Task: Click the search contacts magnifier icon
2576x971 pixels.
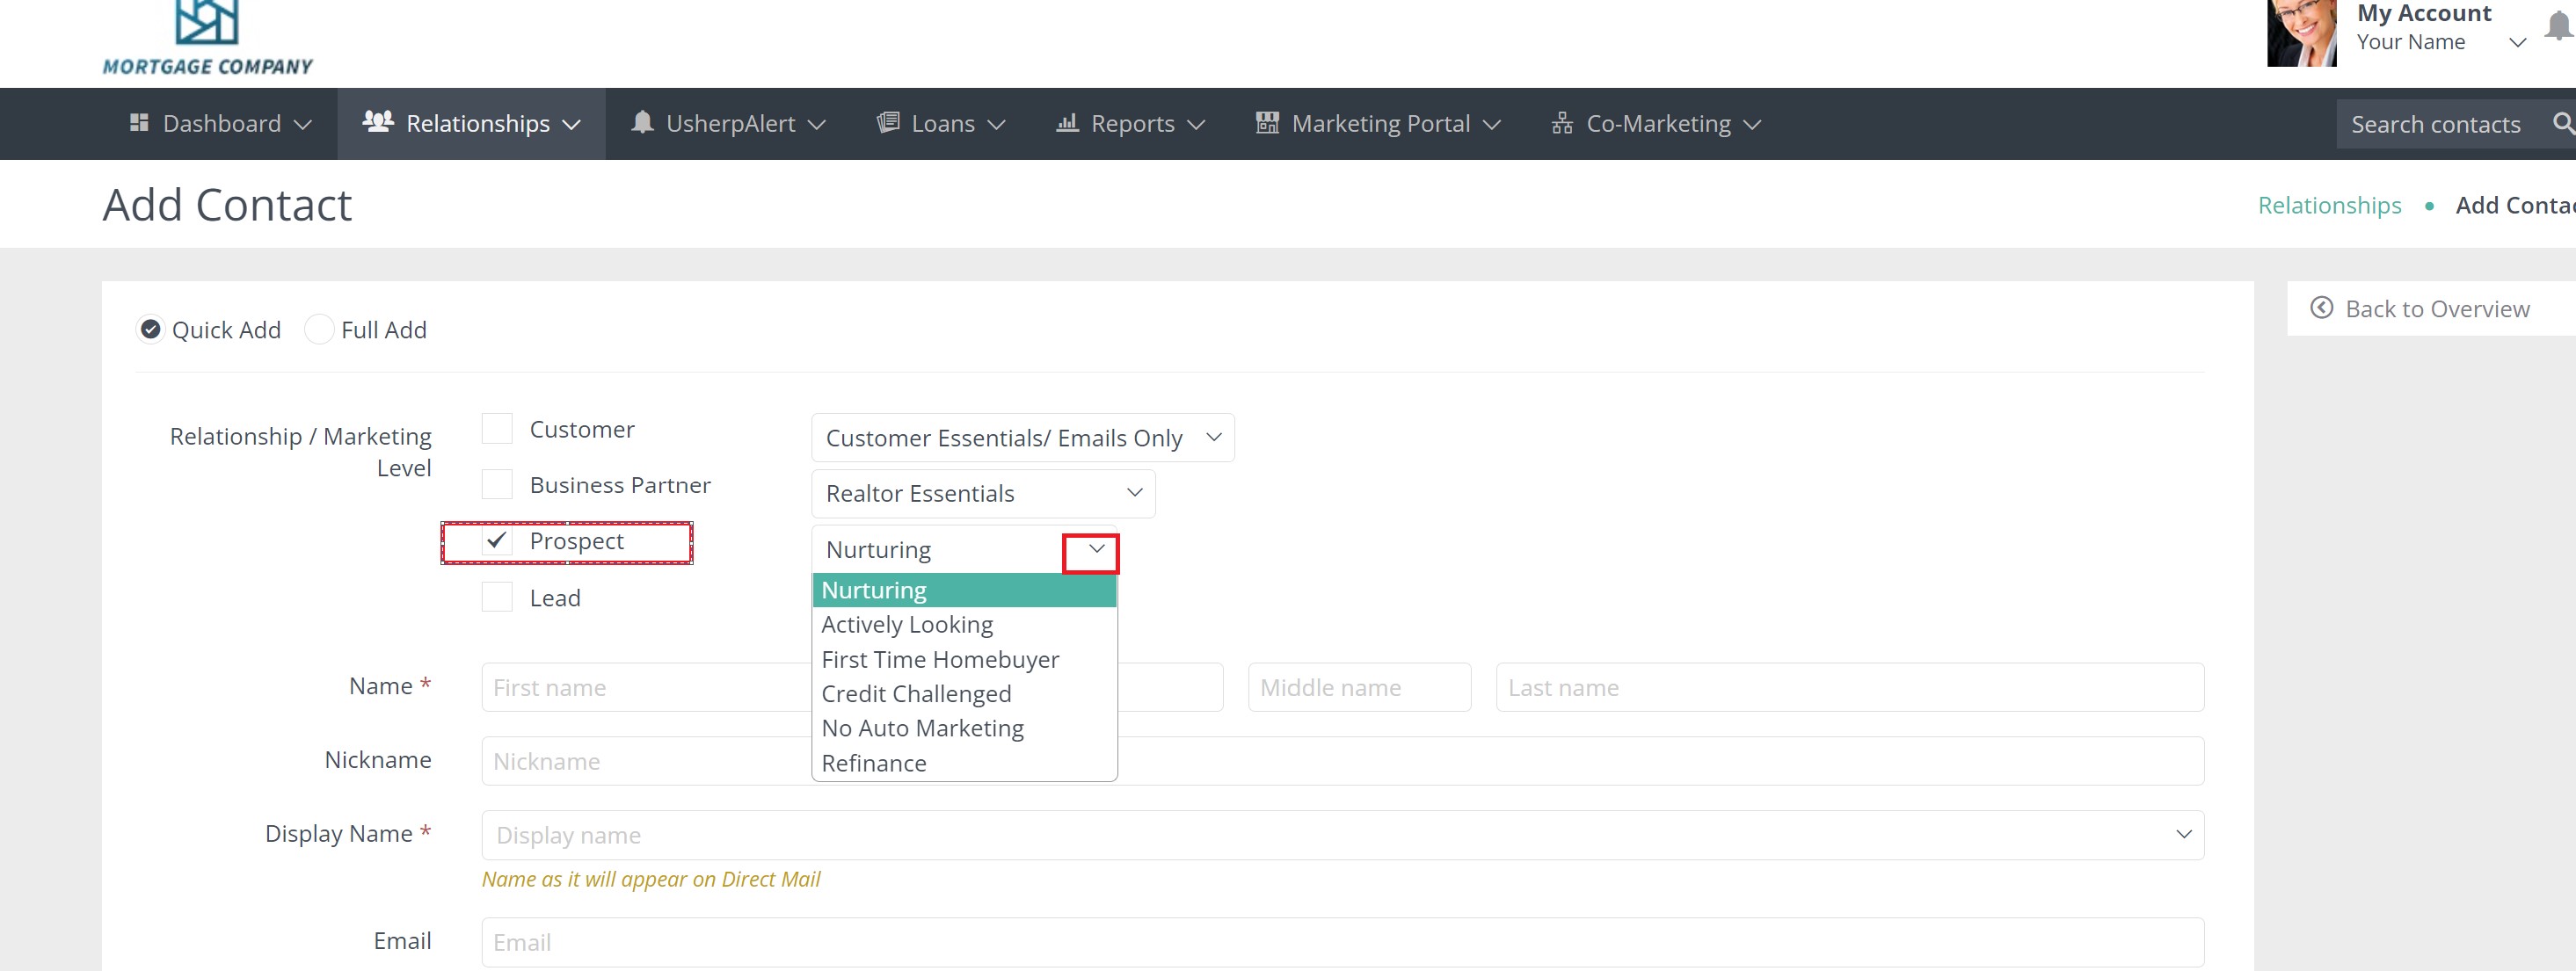Action: tap(2562, 123)
